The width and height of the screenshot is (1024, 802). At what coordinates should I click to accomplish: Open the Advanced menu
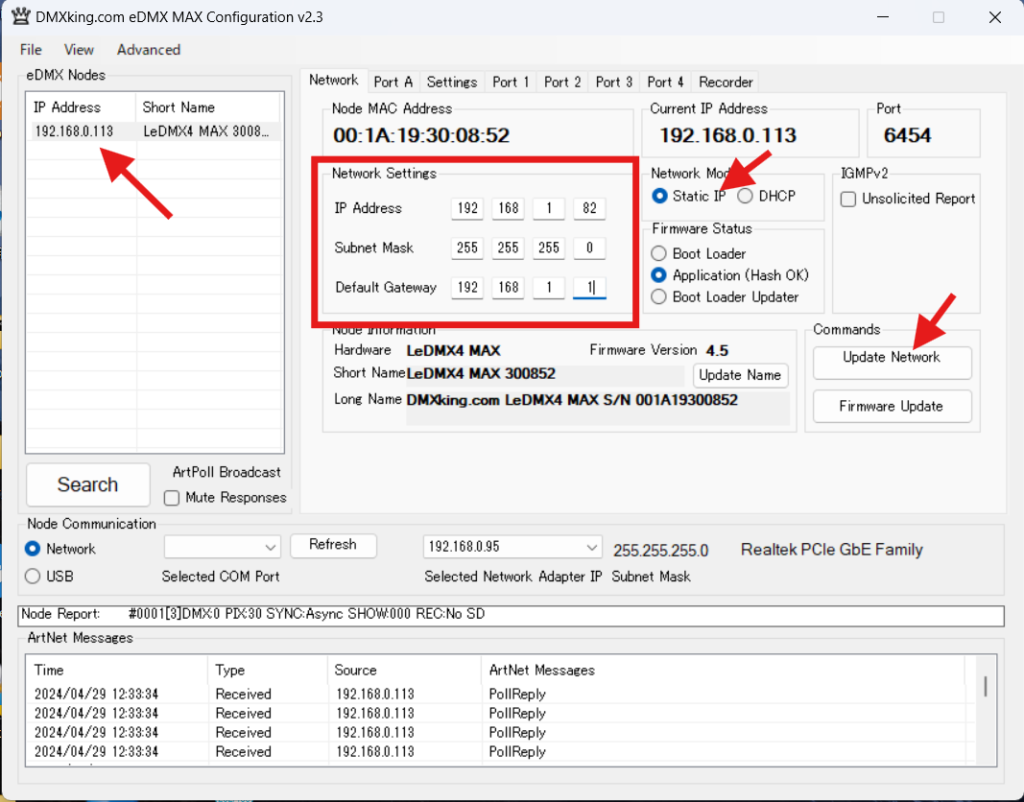pos(148,50)
